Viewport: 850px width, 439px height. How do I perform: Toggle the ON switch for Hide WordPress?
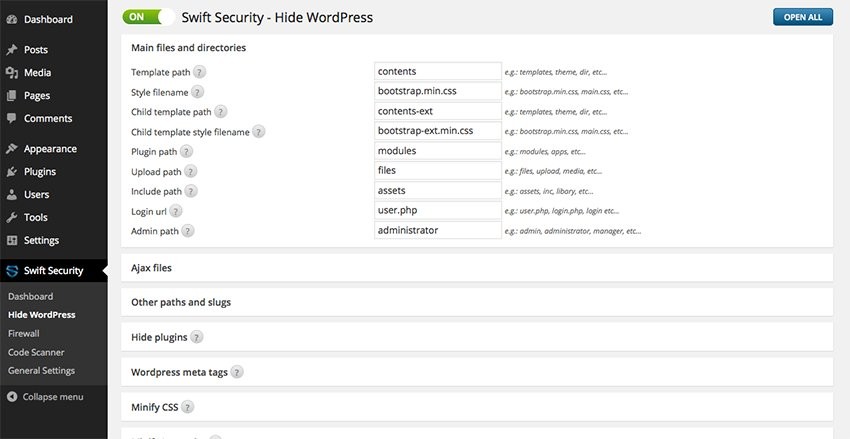(x=148, y=17)
